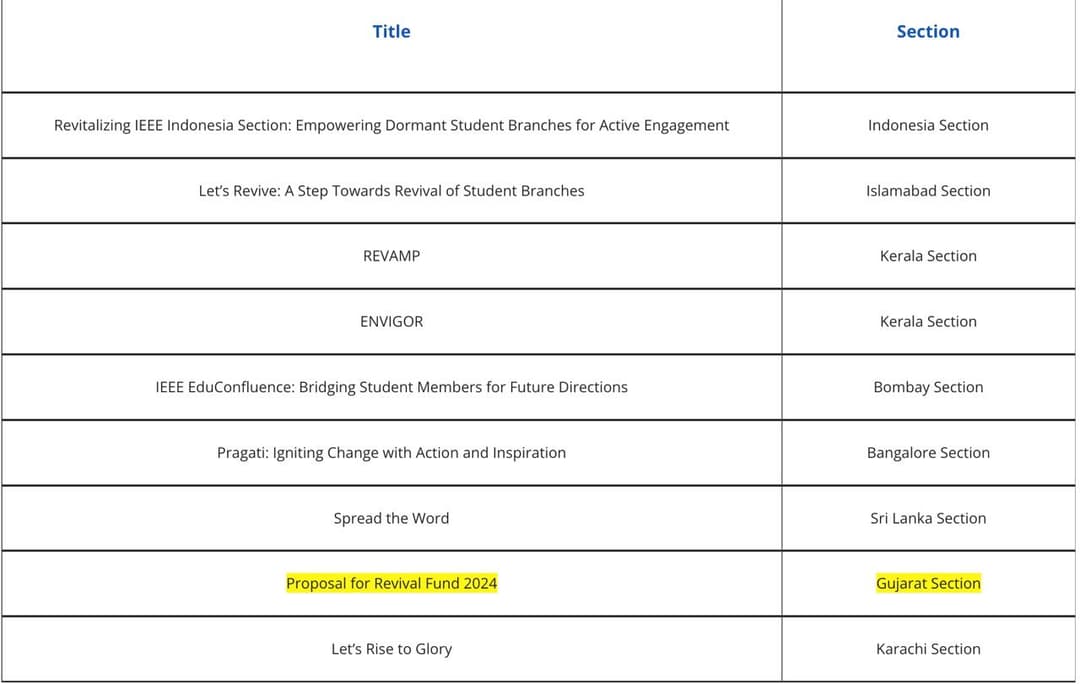Image resolution: width=1080 pixels, height=684 pixels.
Task: Select the Spread the Word title
Action: coord(391,518)
